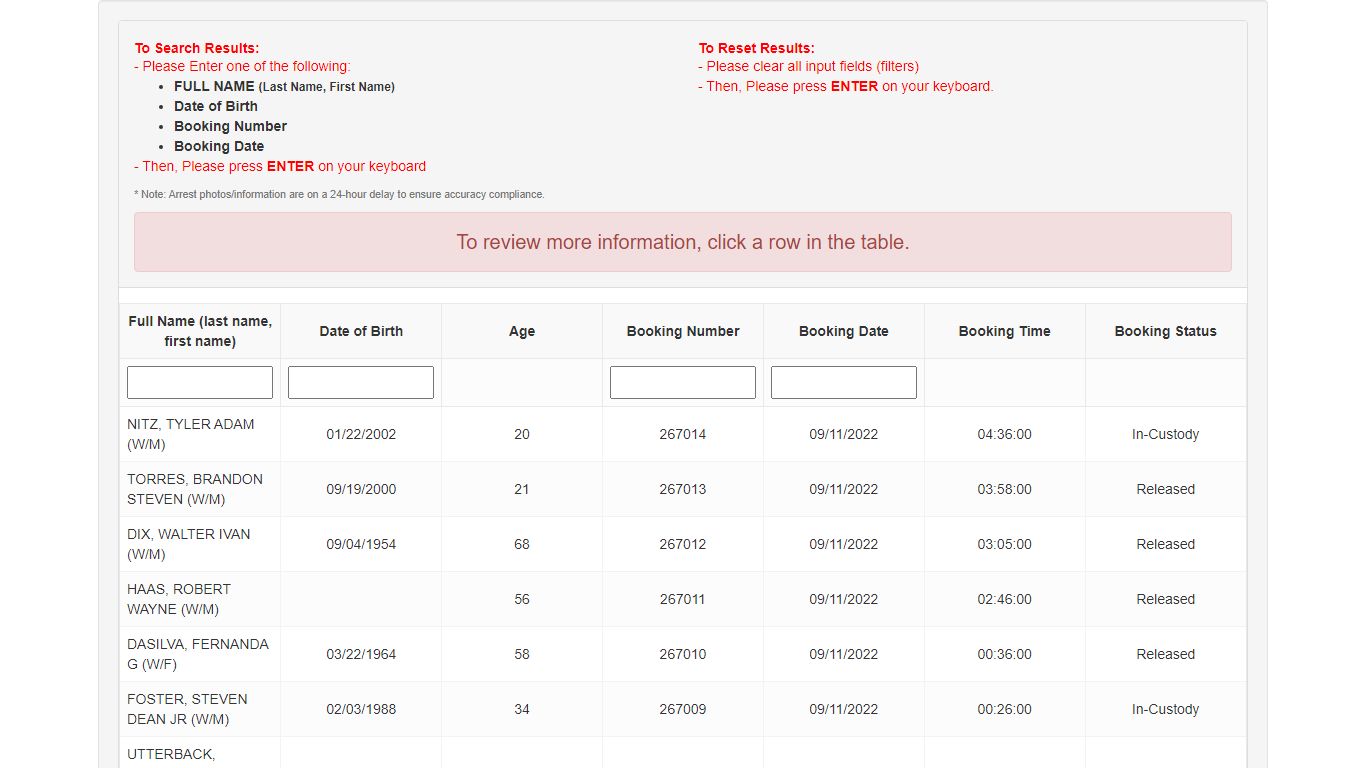Click booking number 267011
Viewport: 1366px width, 768px height.
tap(683, 599)
